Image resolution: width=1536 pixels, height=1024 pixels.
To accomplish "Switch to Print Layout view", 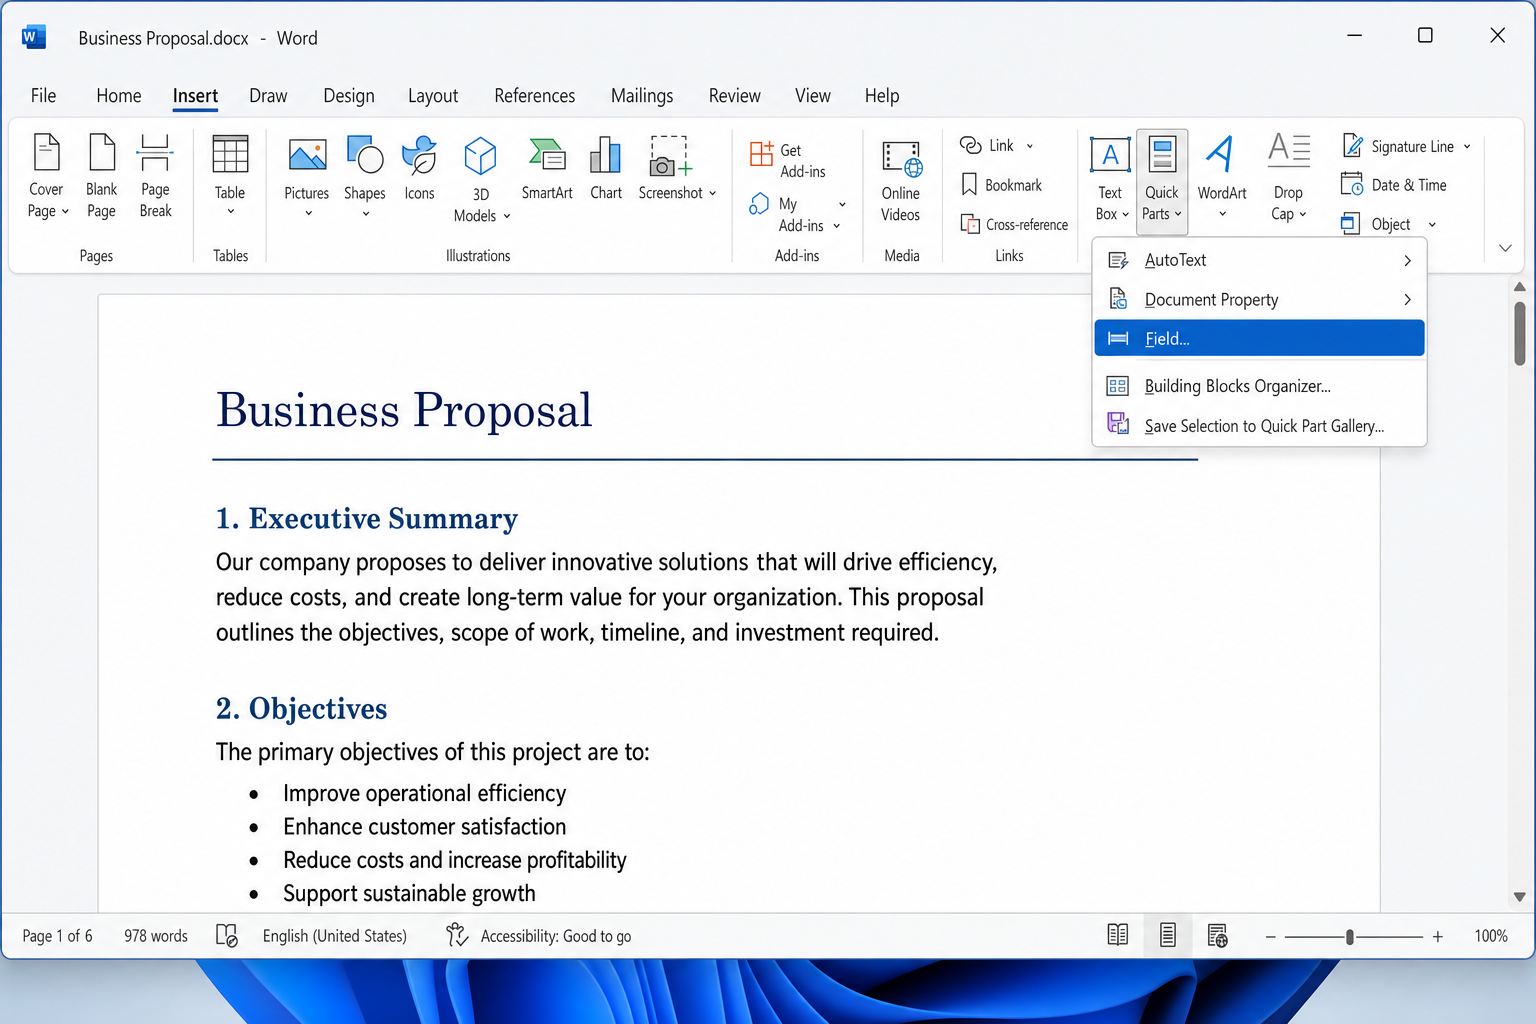I will point(1167,935).
